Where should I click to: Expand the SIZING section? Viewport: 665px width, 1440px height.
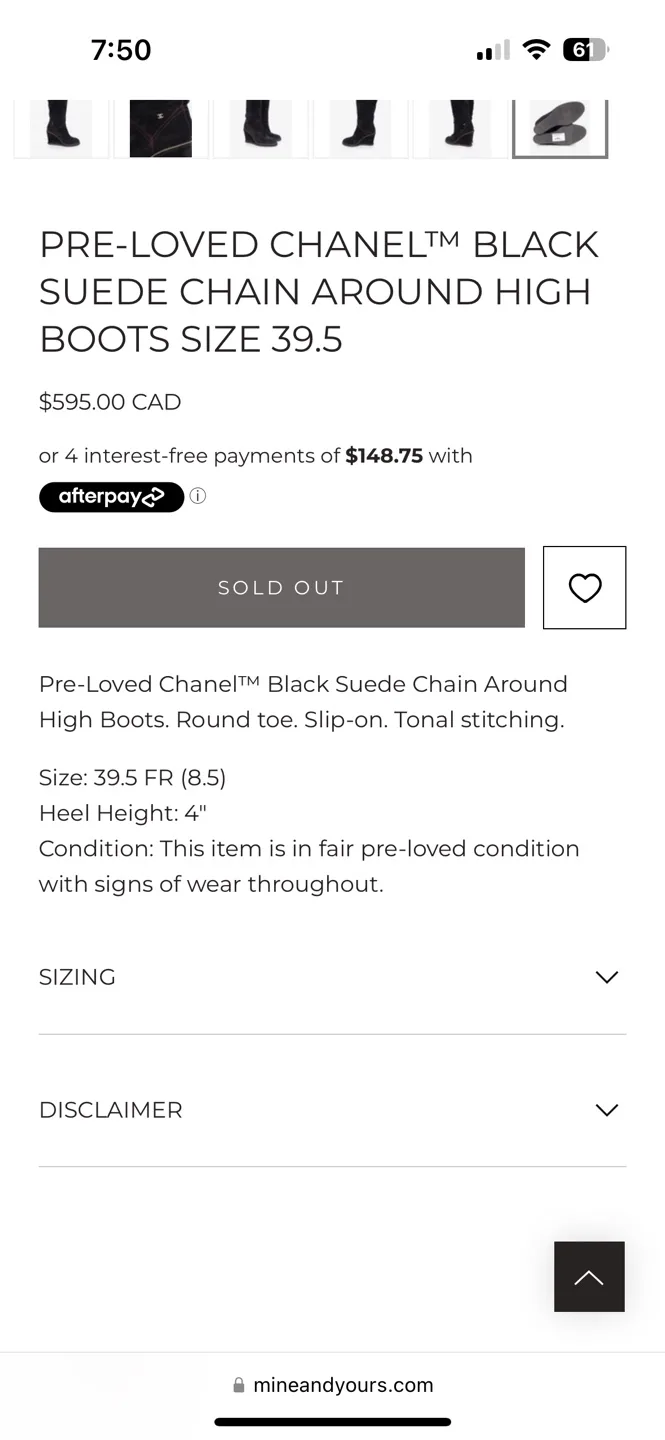(x=332, y=977)
